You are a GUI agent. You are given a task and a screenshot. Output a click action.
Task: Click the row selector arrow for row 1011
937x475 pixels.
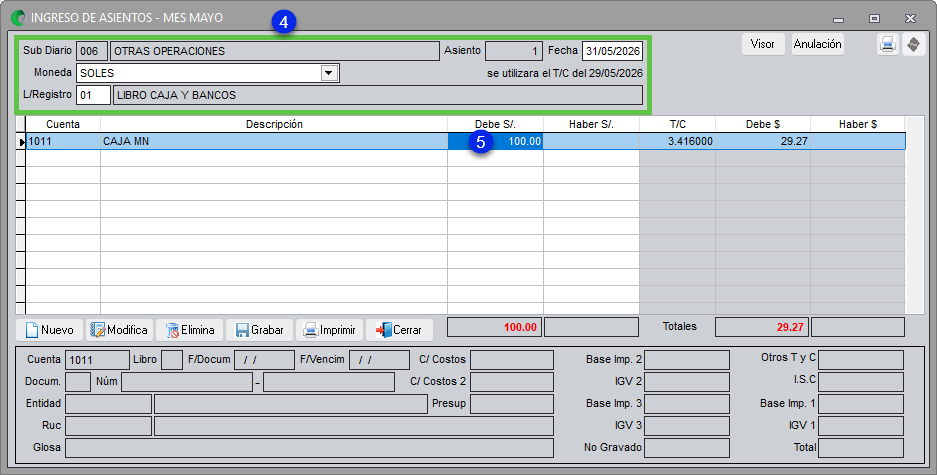(22, 142)
